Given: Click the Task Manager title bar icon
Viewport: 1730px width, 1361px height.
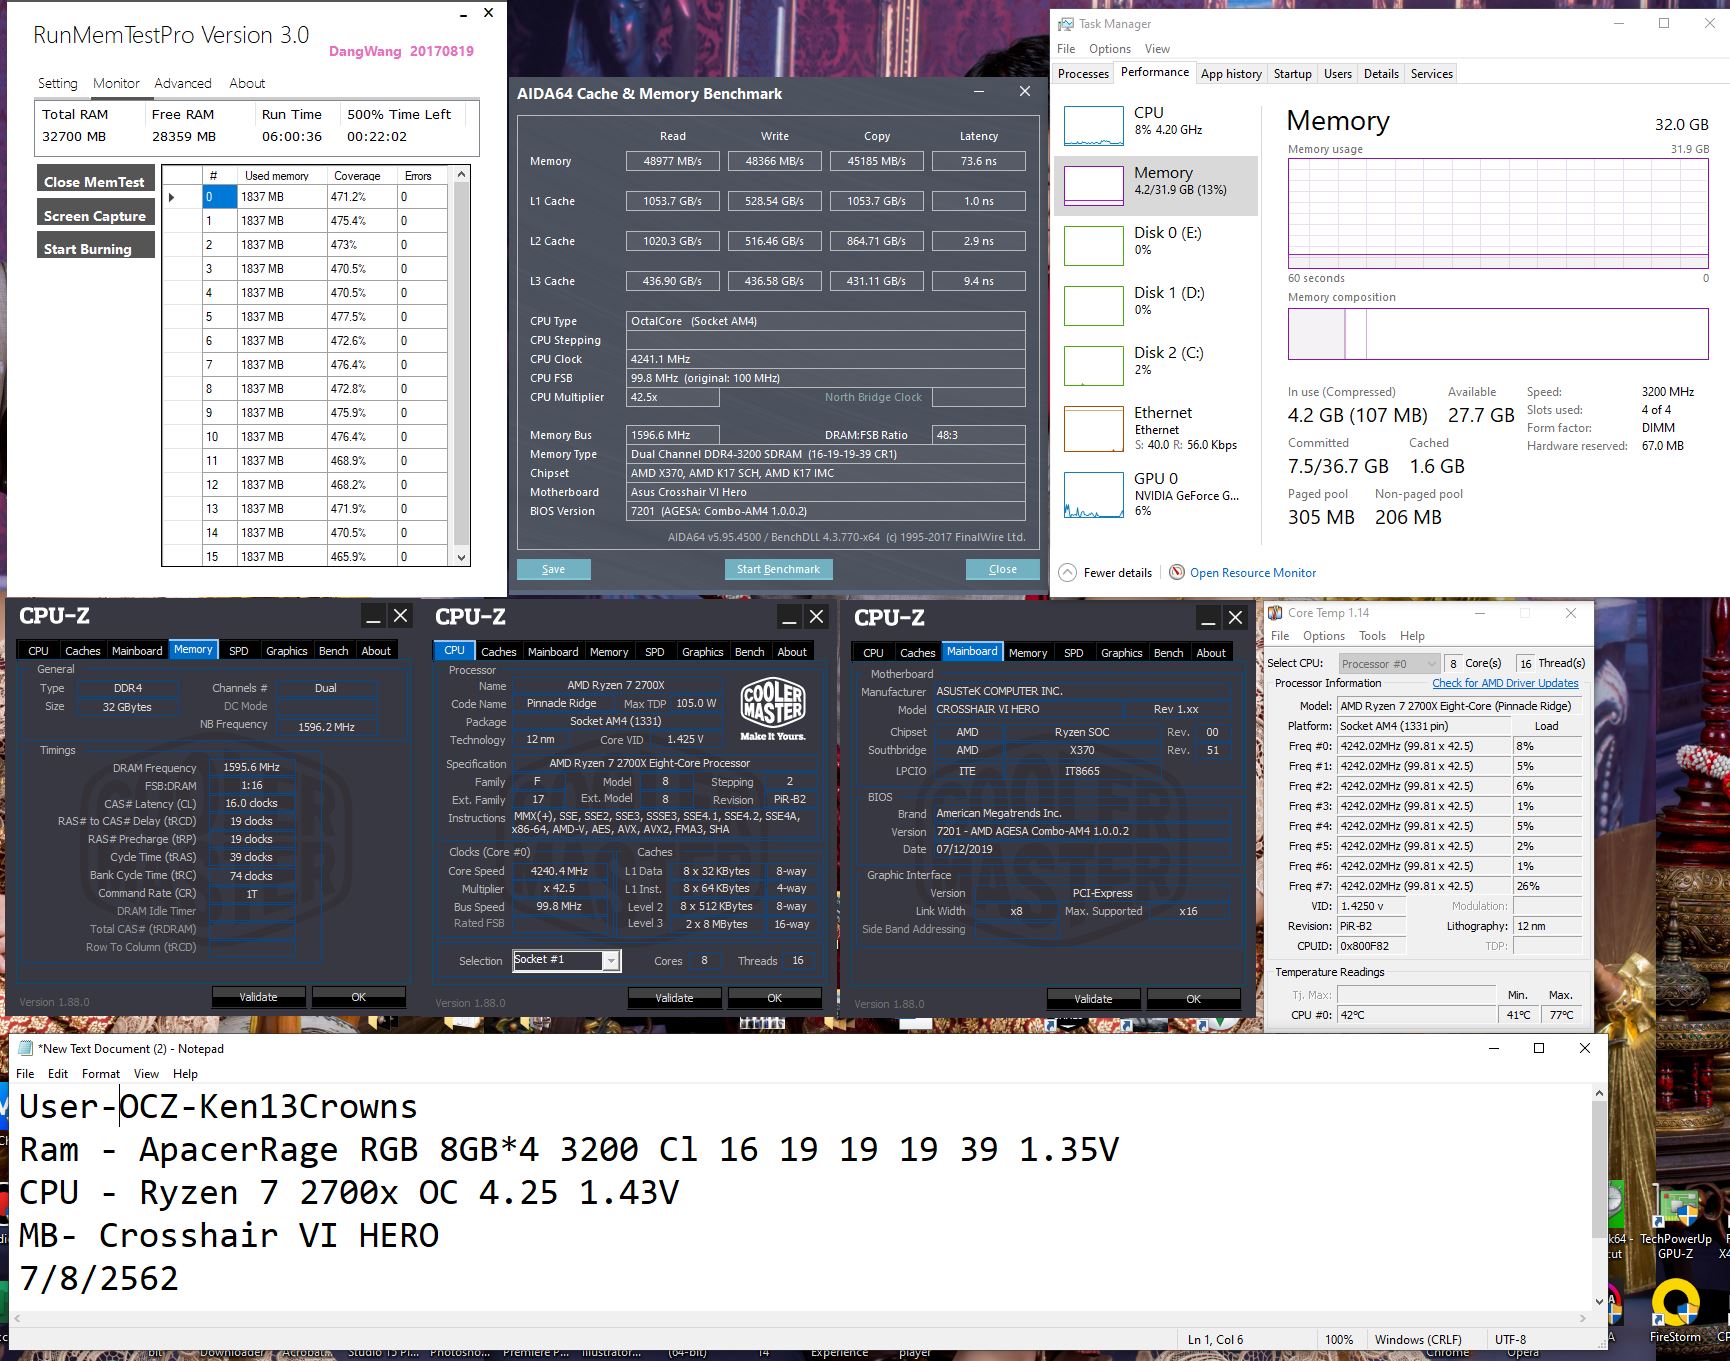Looking at the screenshot, I should pos(1066,24).
